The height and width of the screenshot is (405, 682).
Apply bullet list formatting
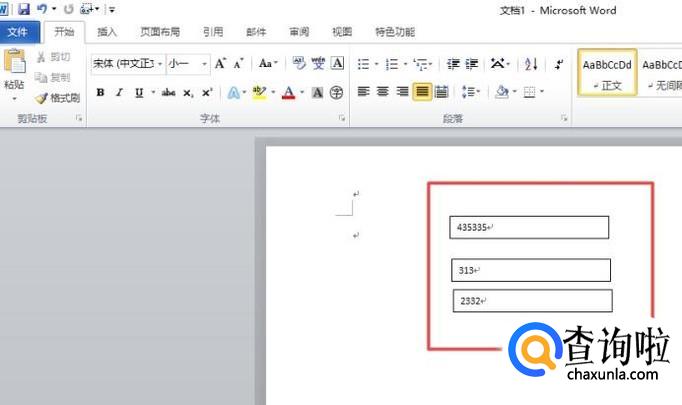(x=364, y=64)
